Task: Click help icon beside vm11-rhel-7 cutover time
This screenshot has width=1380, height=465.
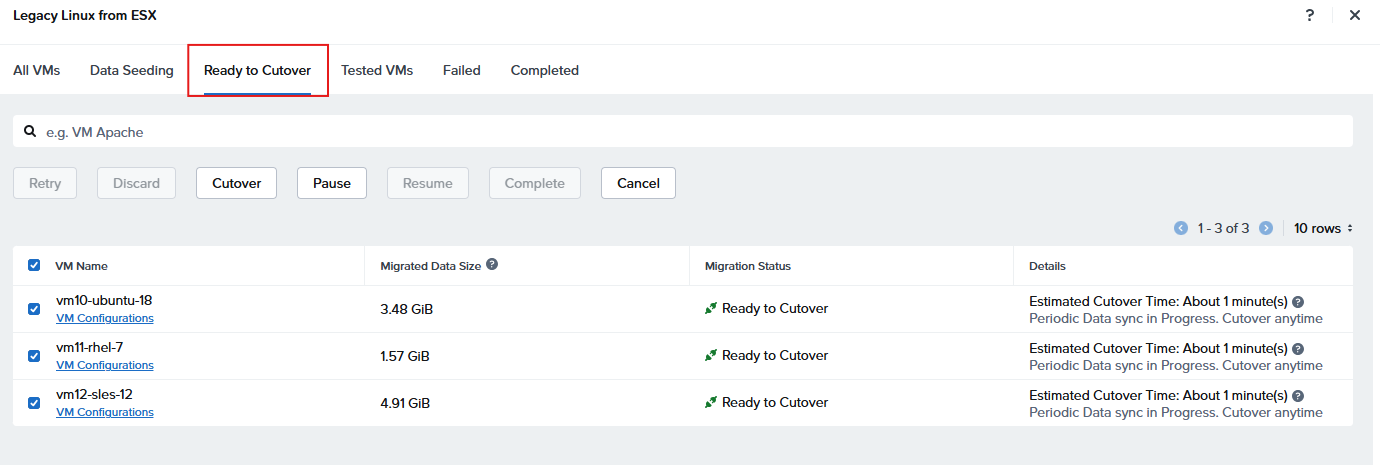Action: coord(1298,349)
